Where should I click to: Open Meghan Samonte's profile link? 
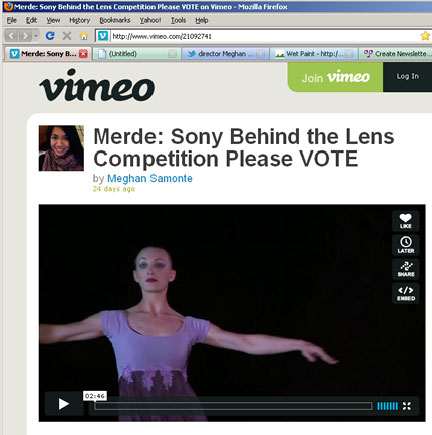point(150,178)
